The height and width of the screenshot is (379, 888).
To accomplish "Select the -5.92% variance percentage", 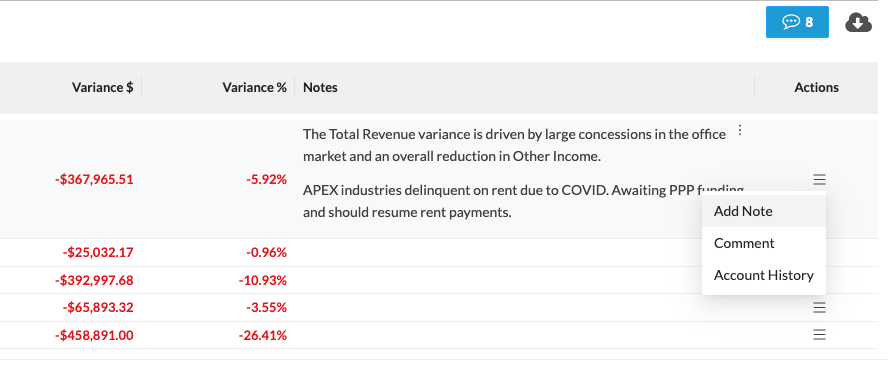I will (266, 180).
